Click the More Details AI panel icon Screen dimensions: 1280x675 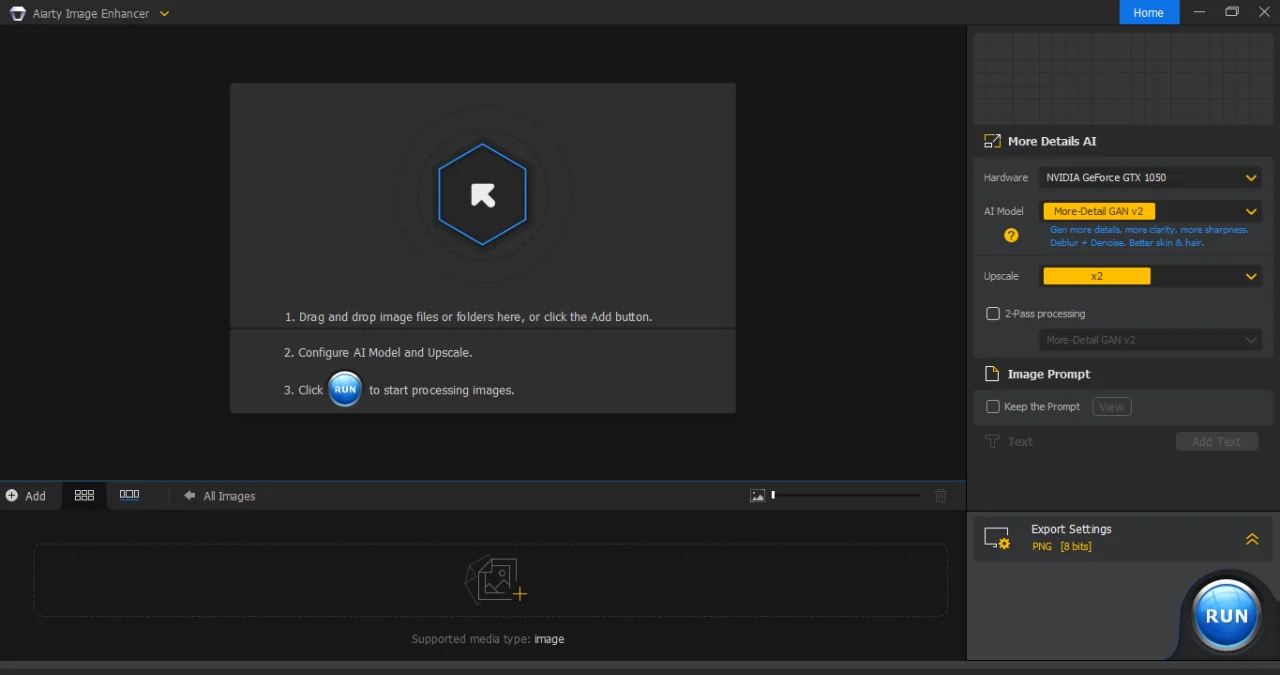[992, 141]
